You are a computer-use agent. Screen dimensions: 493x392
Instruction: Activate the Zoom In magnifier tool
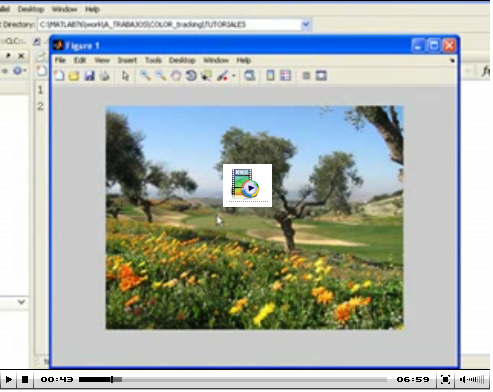(145, 76)
